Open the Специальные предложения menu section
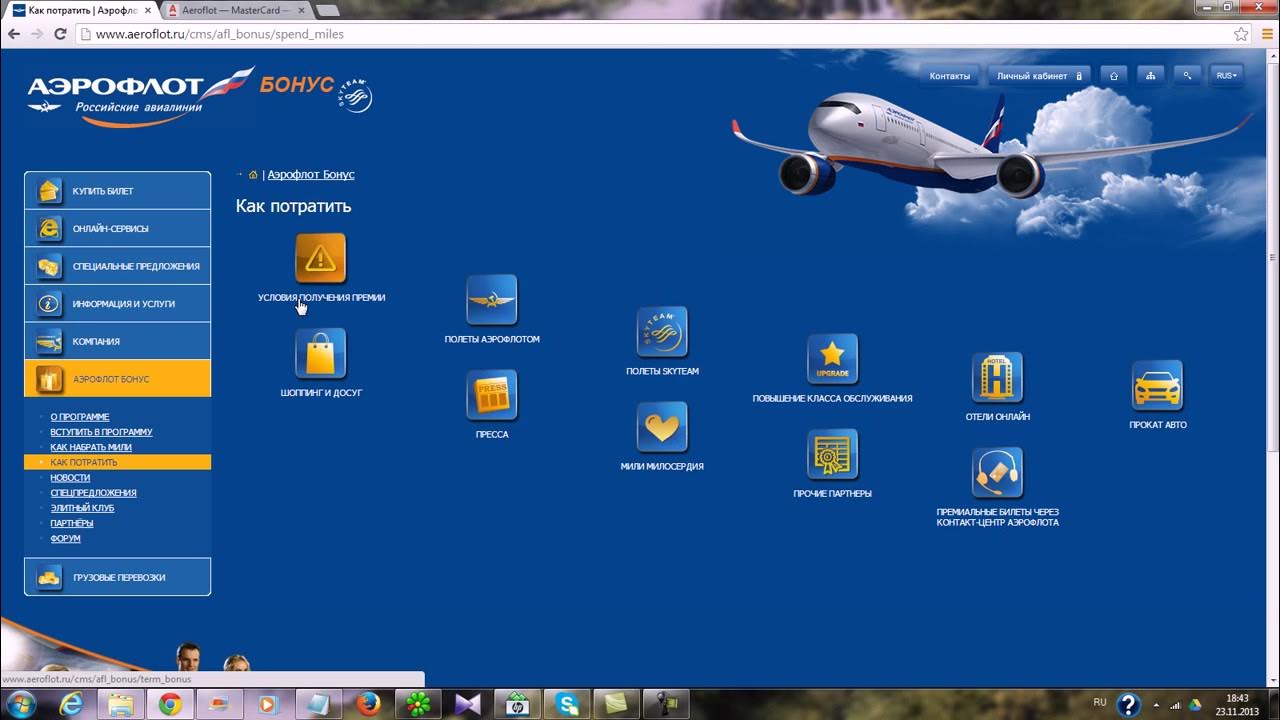 [x=118, y=266]
